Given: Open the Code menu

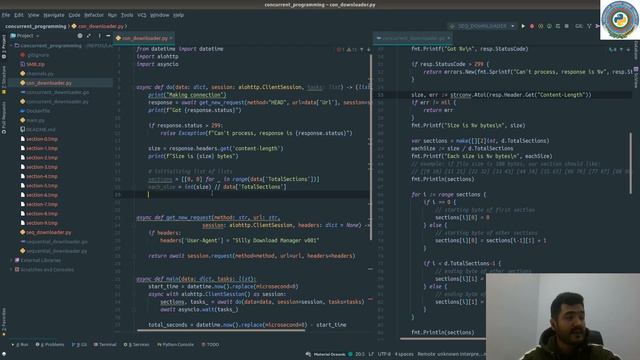Looking at the screenshot, I should (x=74, y=15).
